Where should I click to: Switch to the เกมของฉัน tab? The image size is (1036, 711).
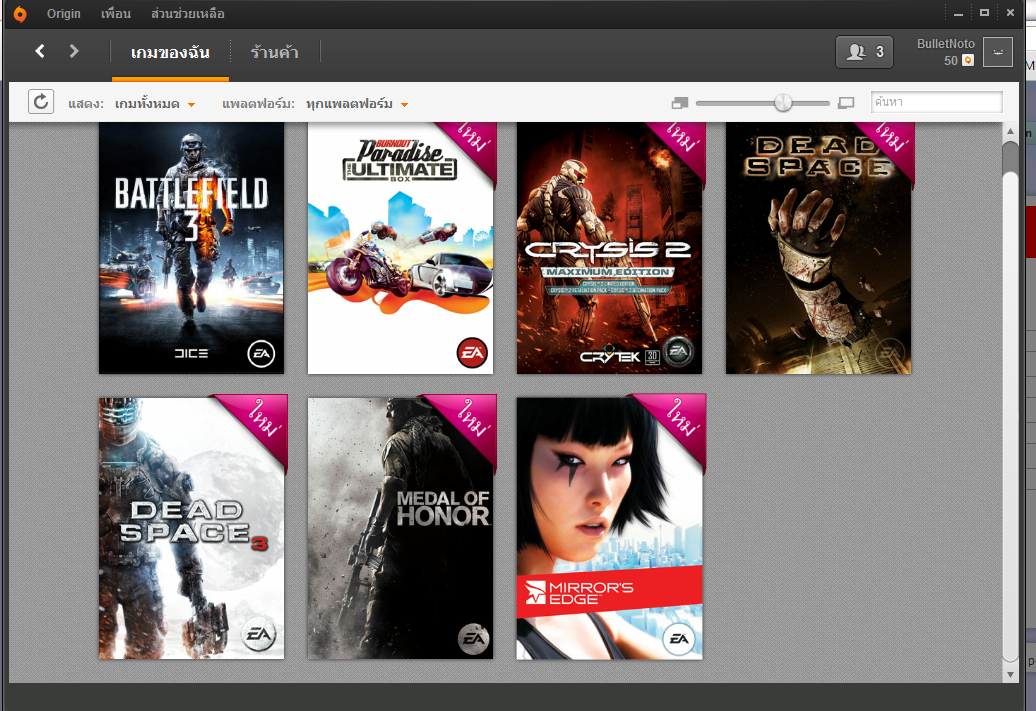coord(170,52)
